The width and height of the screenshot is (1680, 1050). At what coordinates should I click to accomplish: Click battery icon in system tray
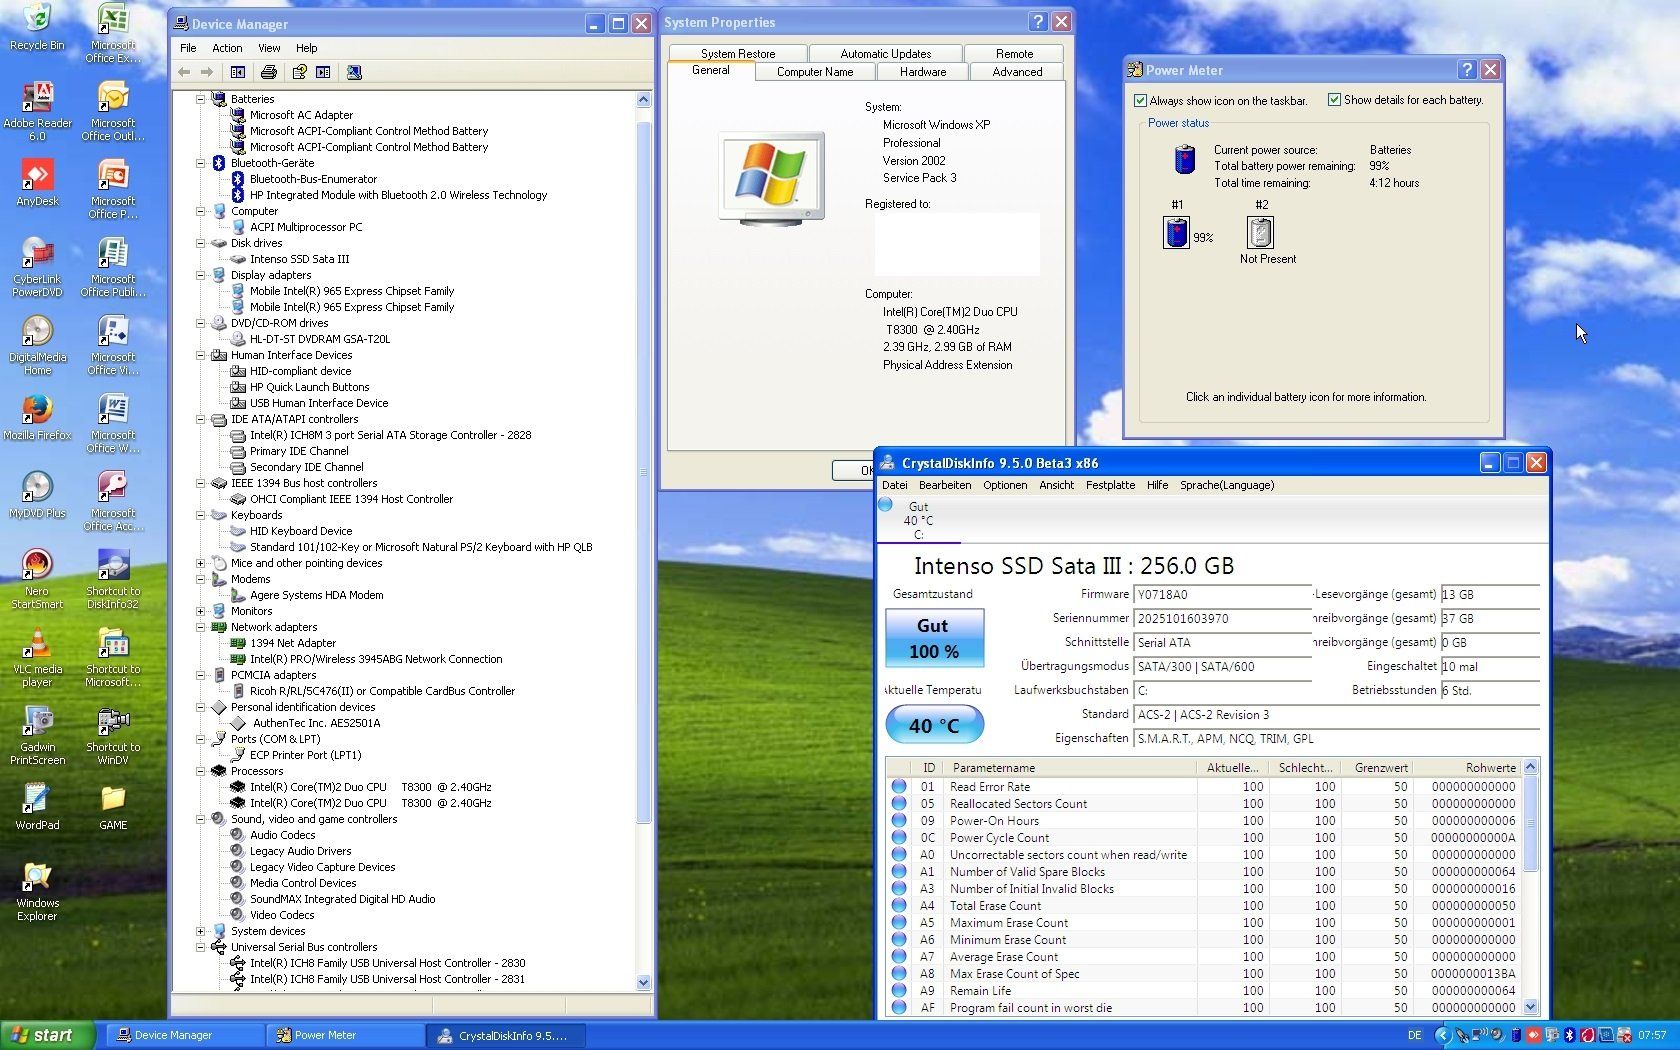[x=1515, y=1035]
